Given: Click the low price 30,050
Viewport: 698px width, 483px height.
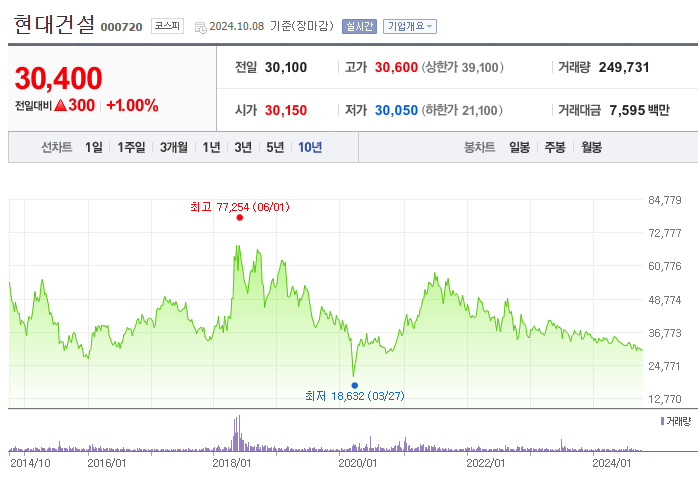Looking at the screenshot, I should click(x=396, y=110).
